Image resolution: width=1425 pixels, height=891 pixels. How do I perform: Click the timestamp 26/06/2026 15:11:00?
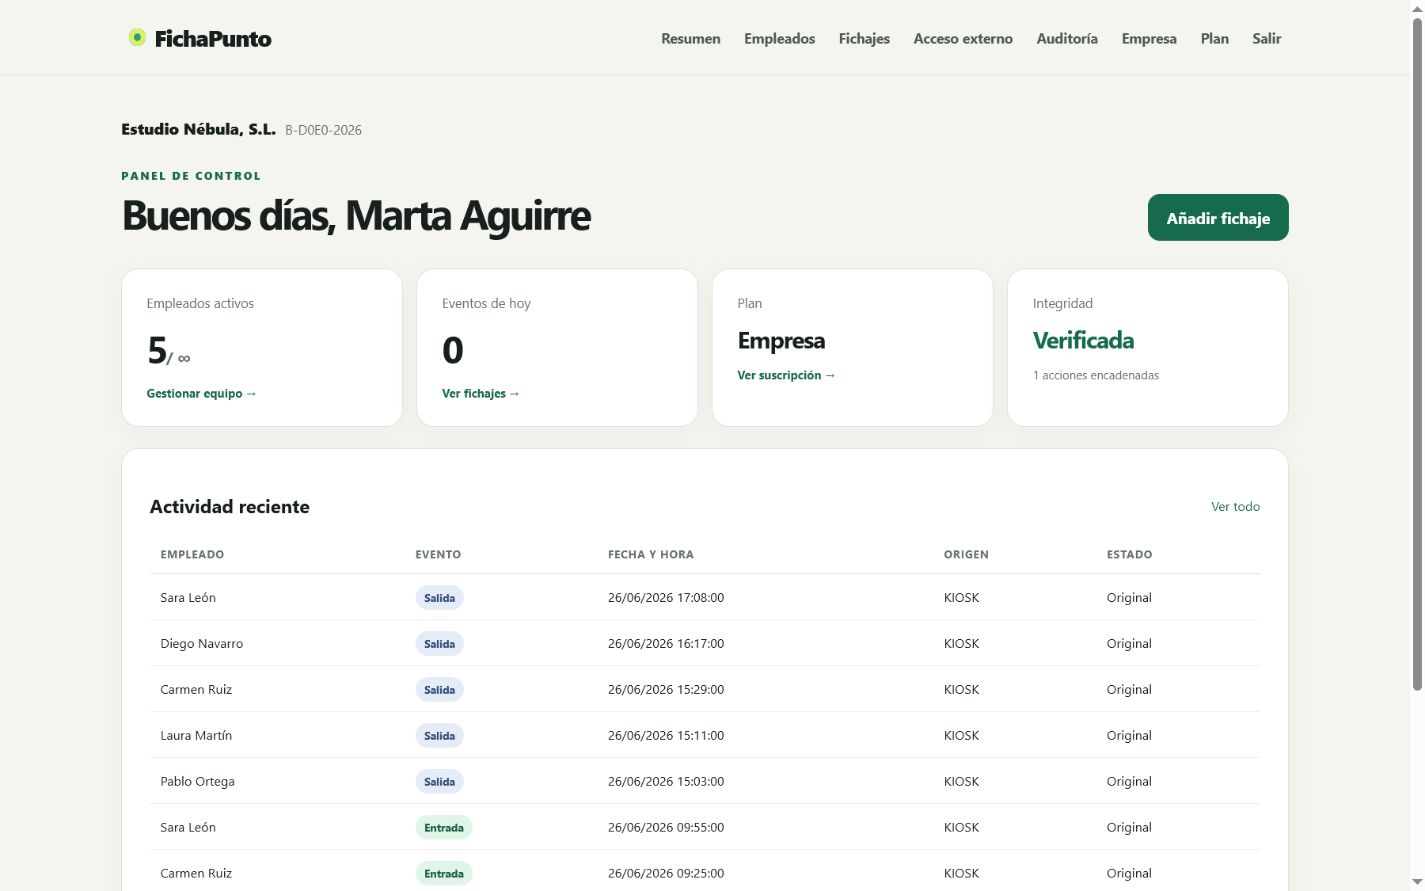(x=666, y=736)
